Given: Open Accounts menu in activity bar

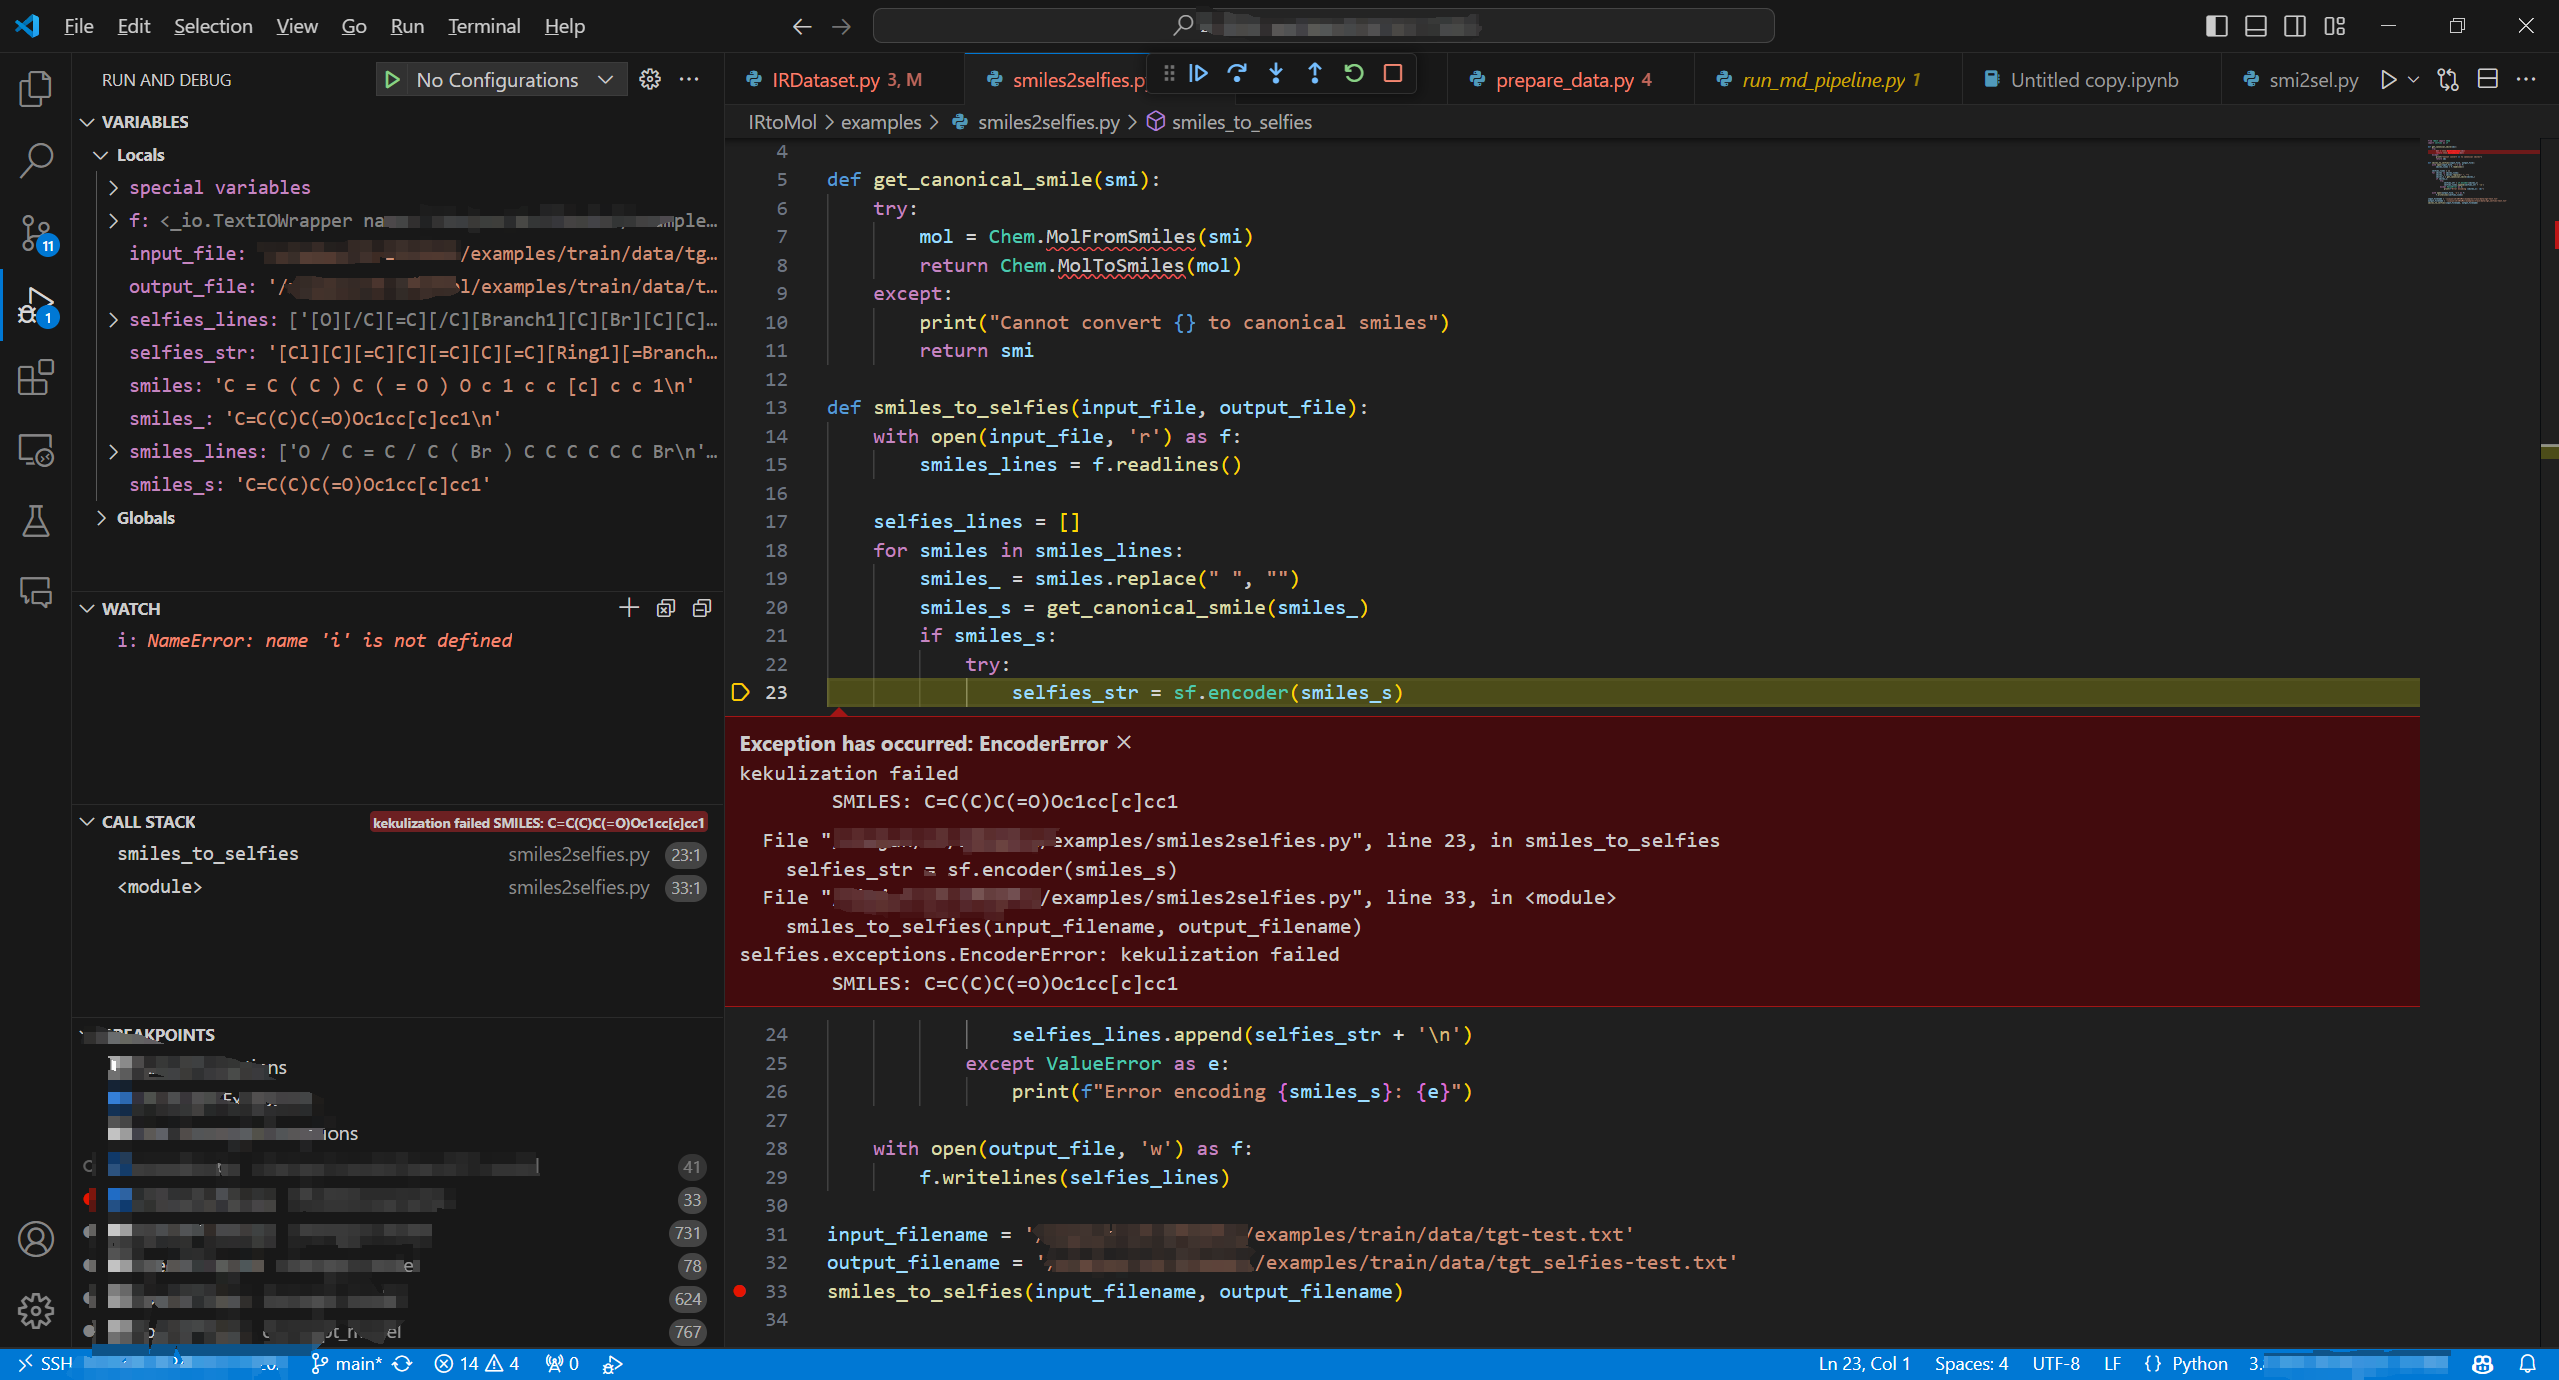Looking at the screenshot, I should point(36,1239).
